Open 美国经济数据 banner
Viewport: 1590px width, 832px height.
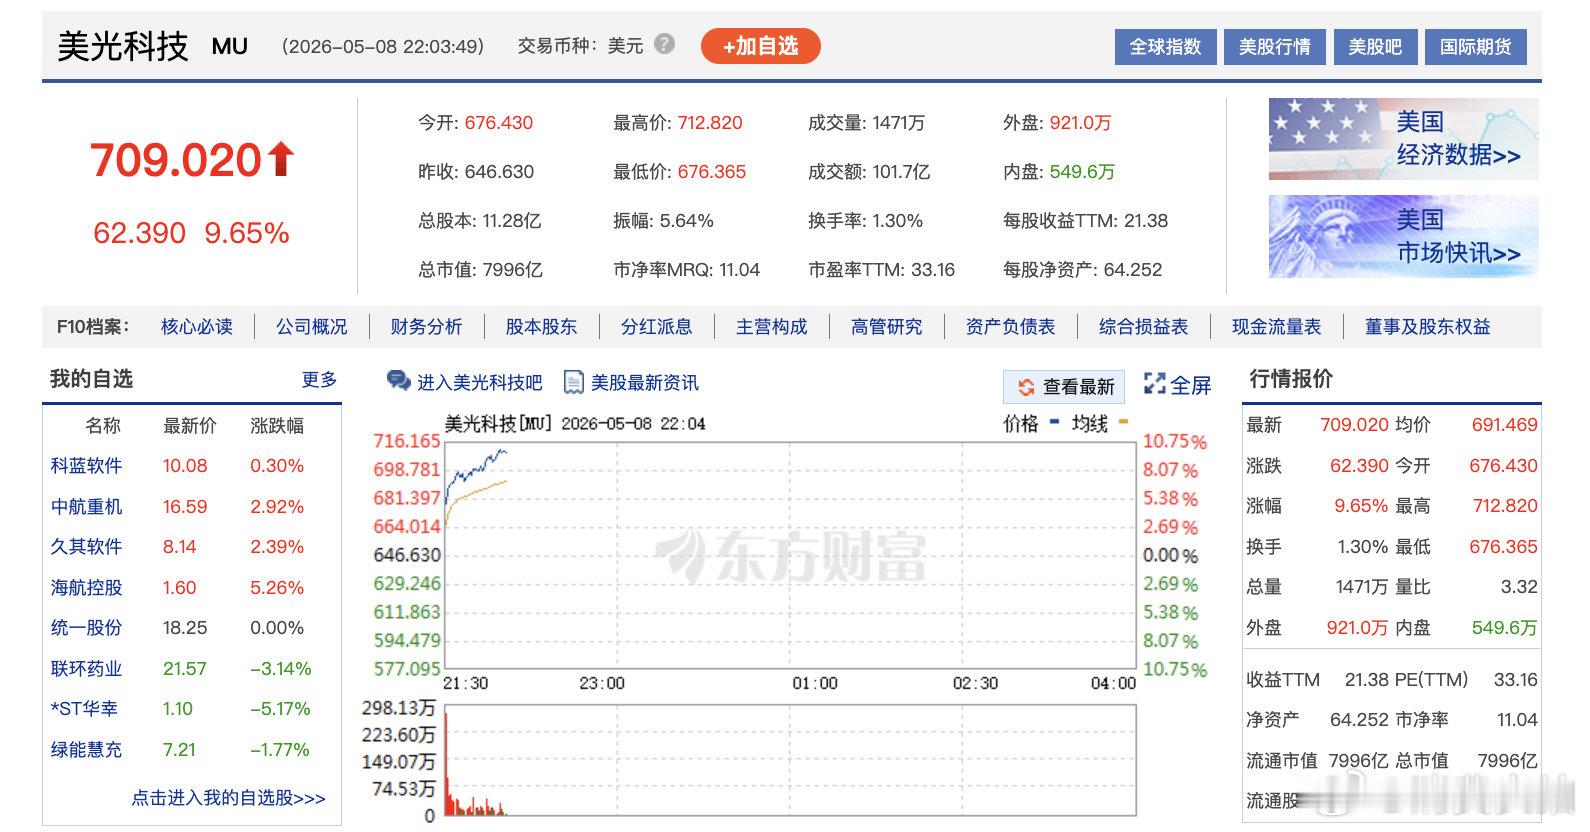pyautogui.click(x=1403, y=139)
